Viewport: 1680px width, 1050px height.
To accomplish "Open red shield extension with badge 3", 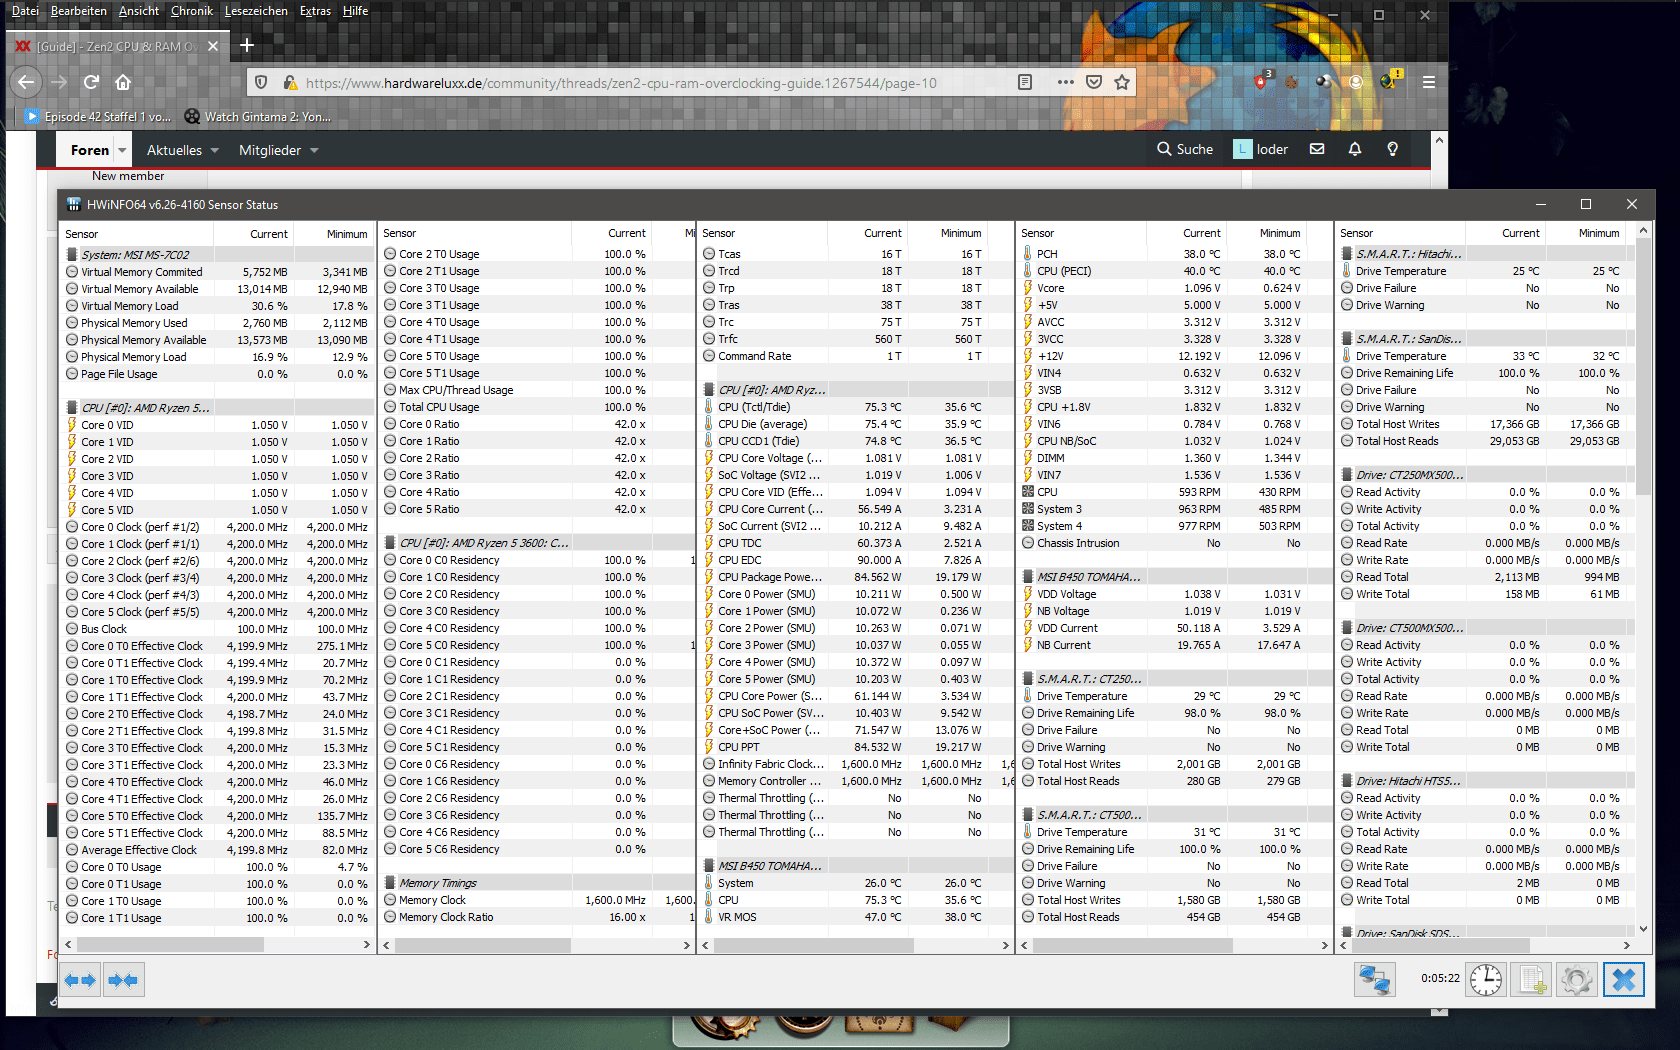I will (1262, 81).
